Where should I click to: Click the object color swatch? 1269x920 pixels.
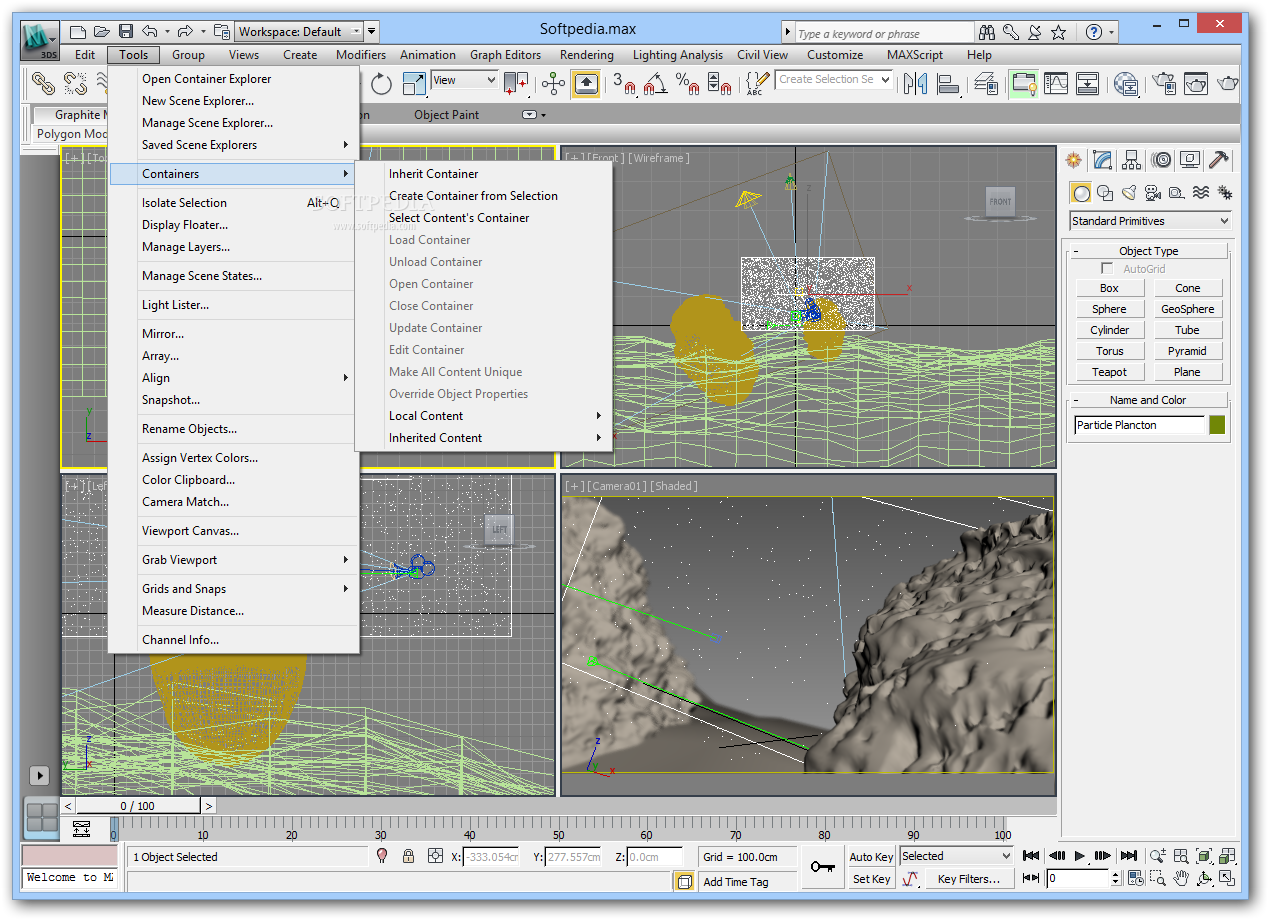pos(1217,425)
